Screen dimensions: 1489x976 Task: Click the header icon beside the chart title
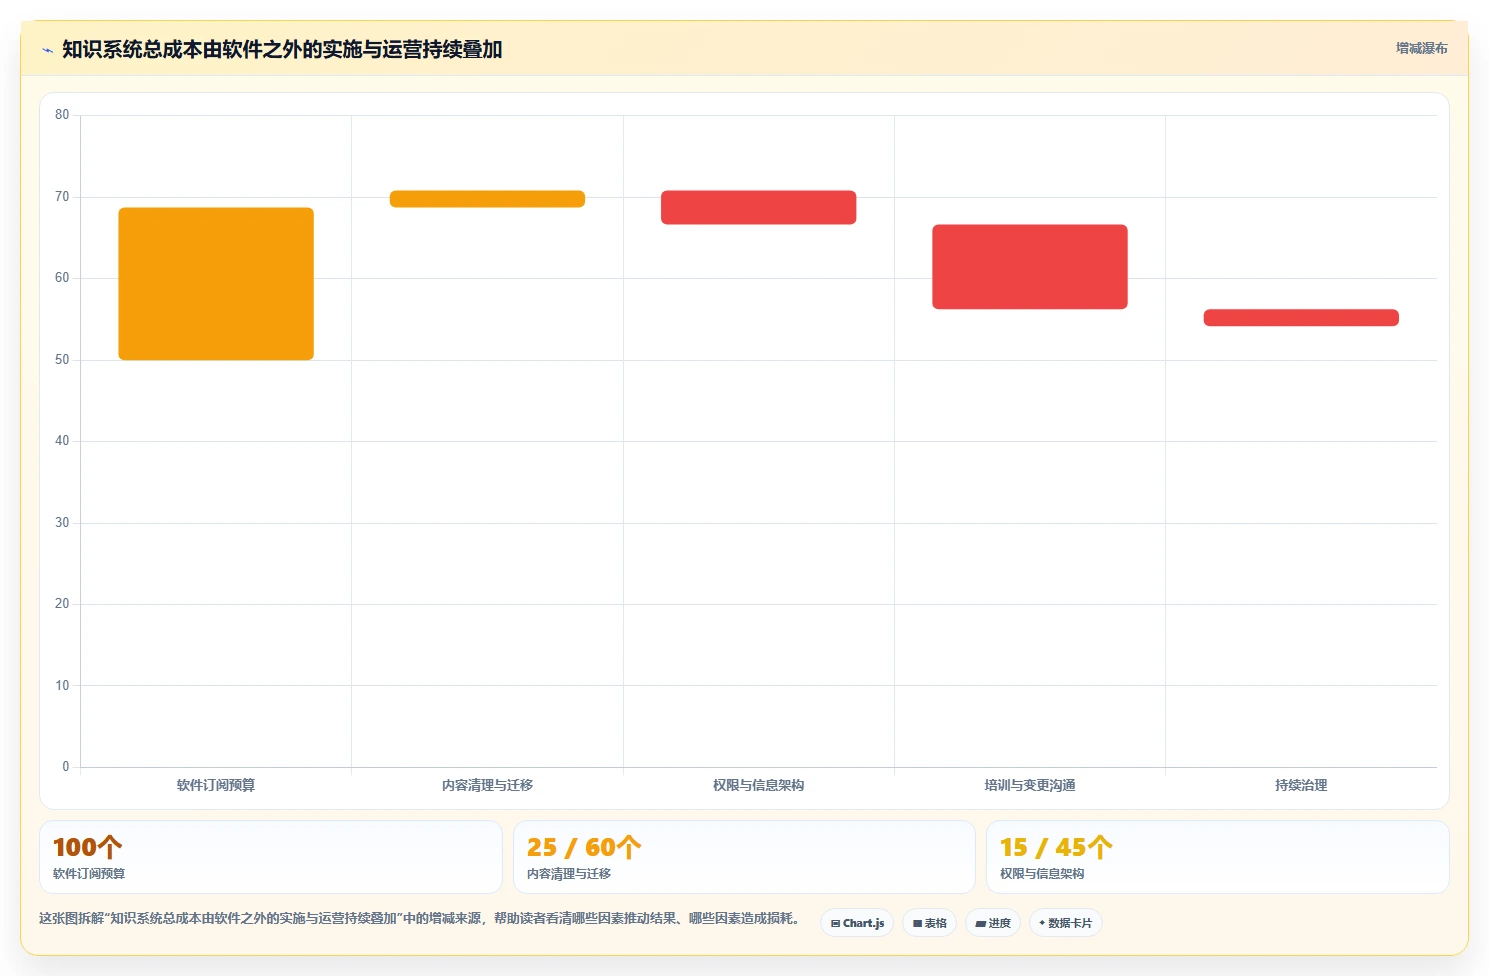47,50
